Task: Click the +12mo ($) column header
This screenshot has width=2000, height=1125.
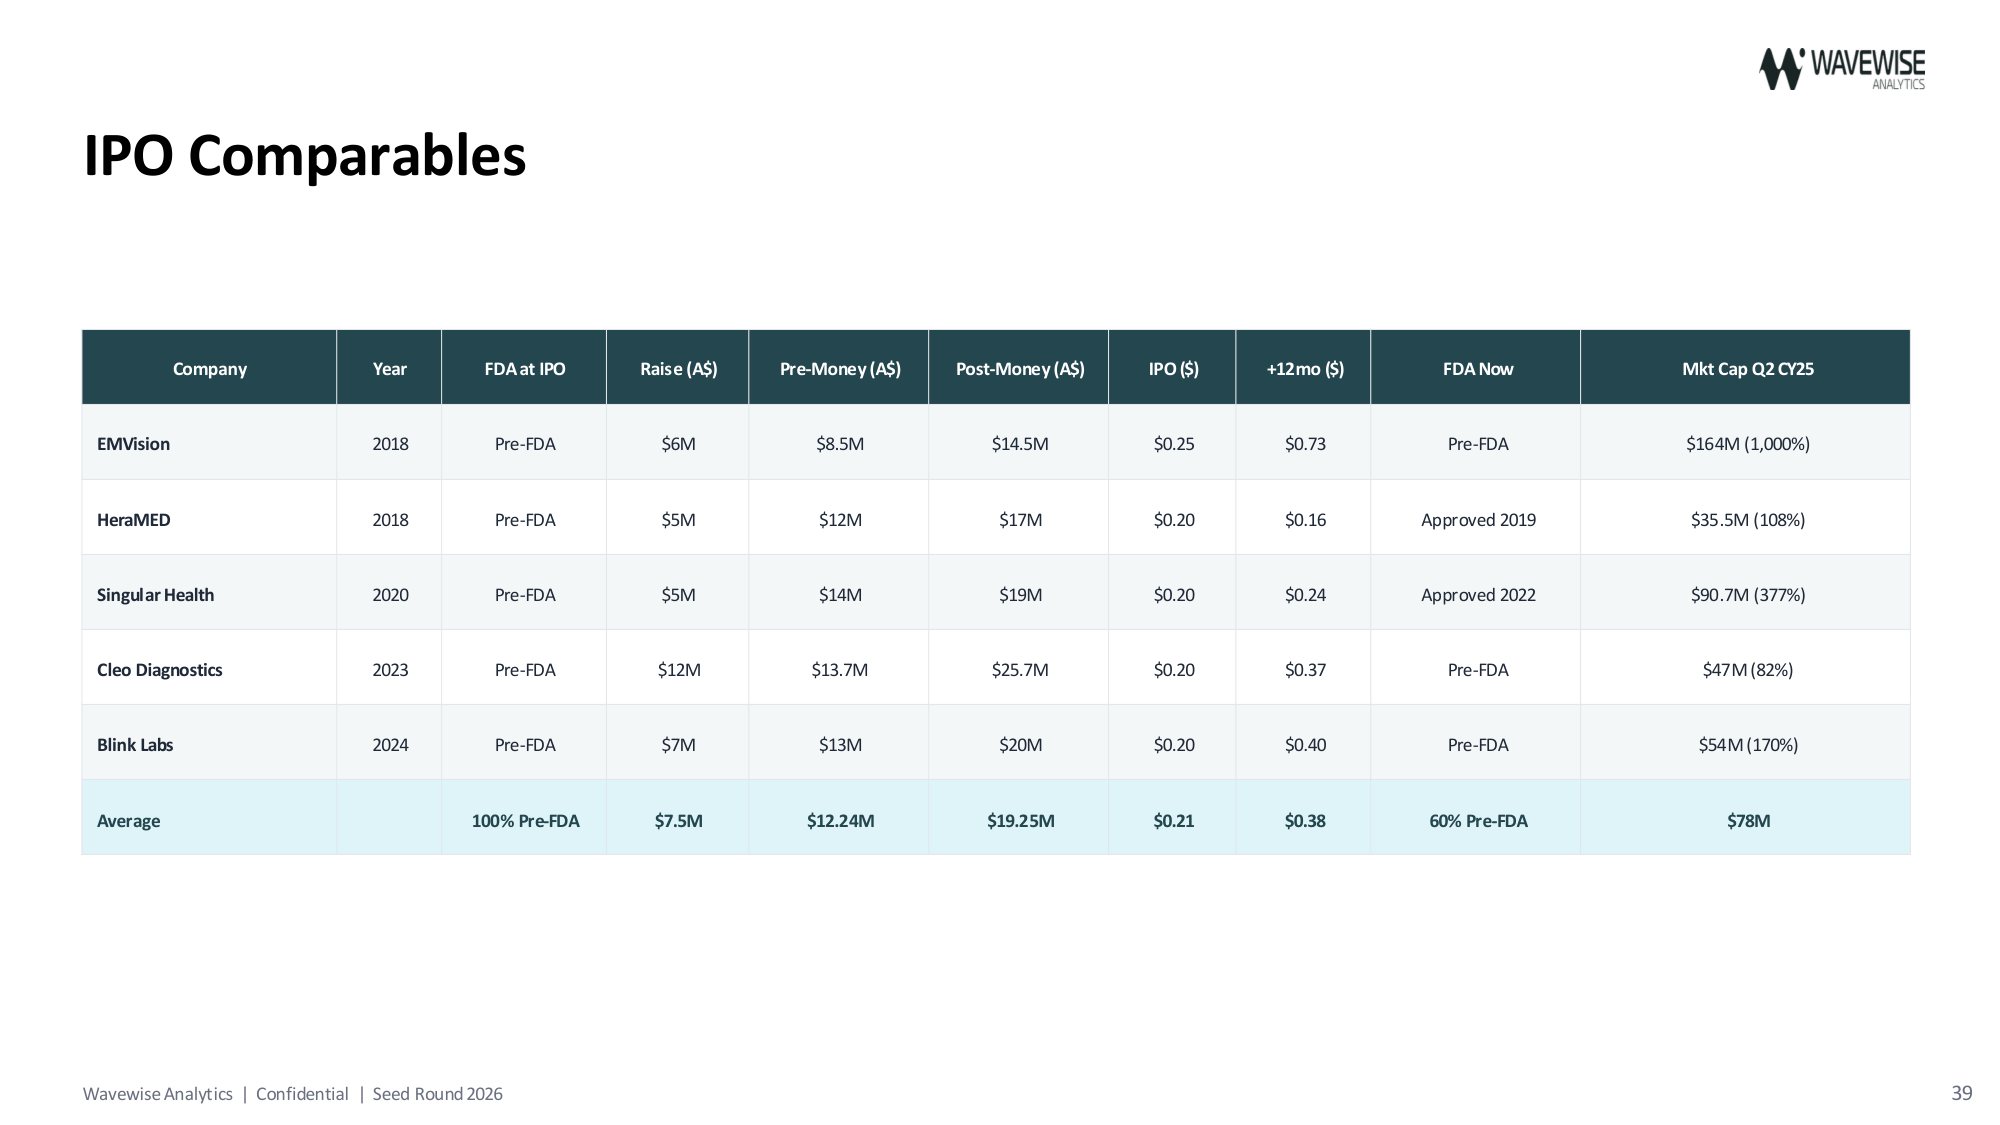Action: tap(1304, 368)
